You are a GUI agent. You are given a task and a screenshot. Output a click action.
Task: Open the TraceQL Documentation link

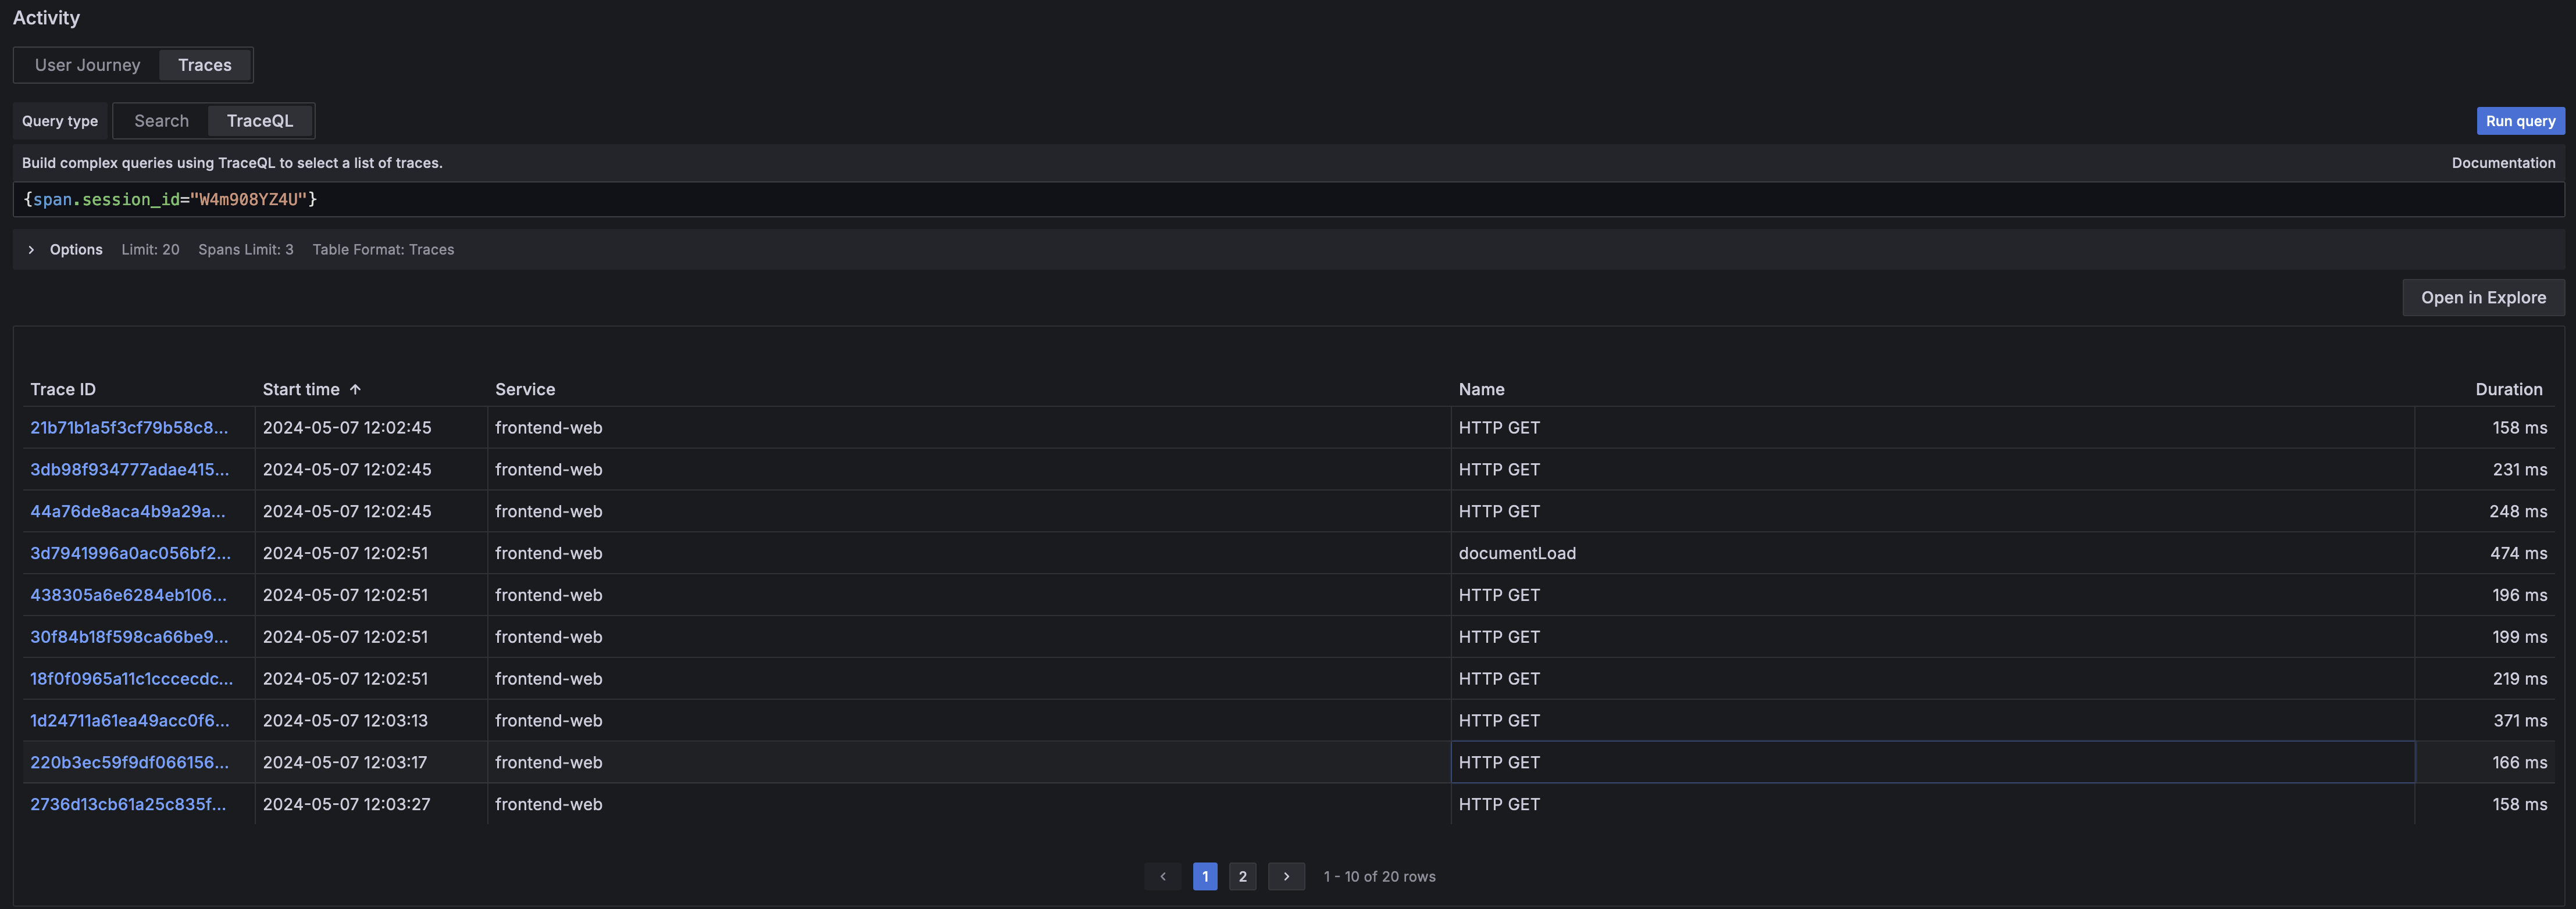(x=2503, y=162)
